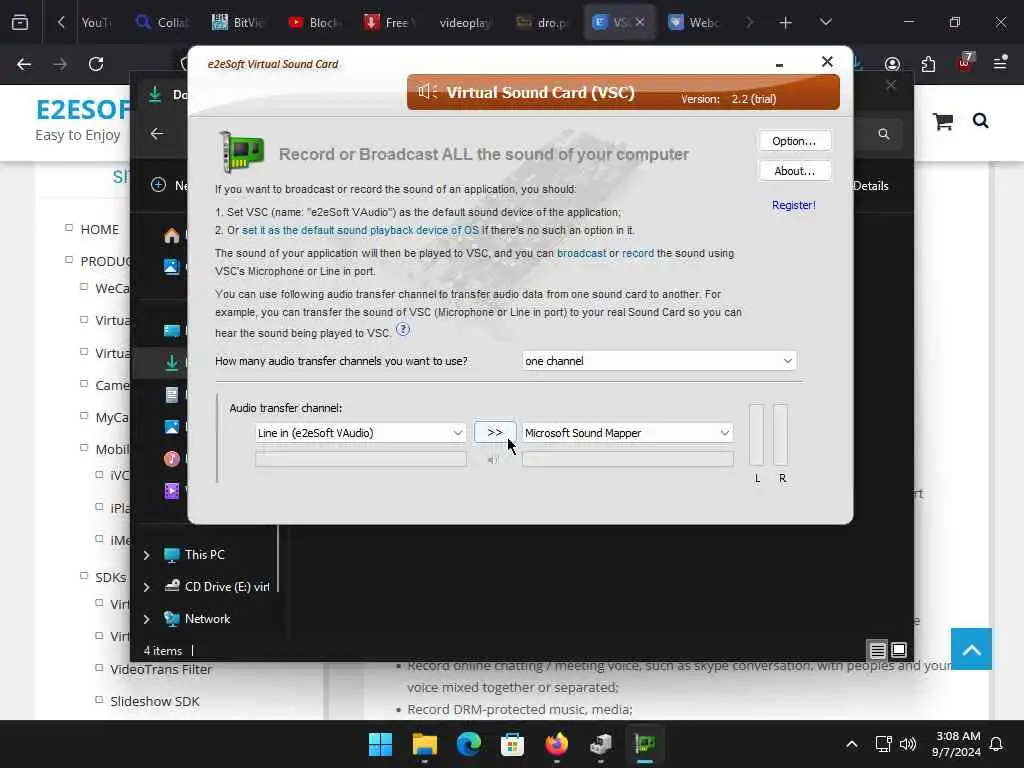This screenshot has width=1024, height=768.
Task: Switch to the BitVi browser tab
Action: (238, 22)
